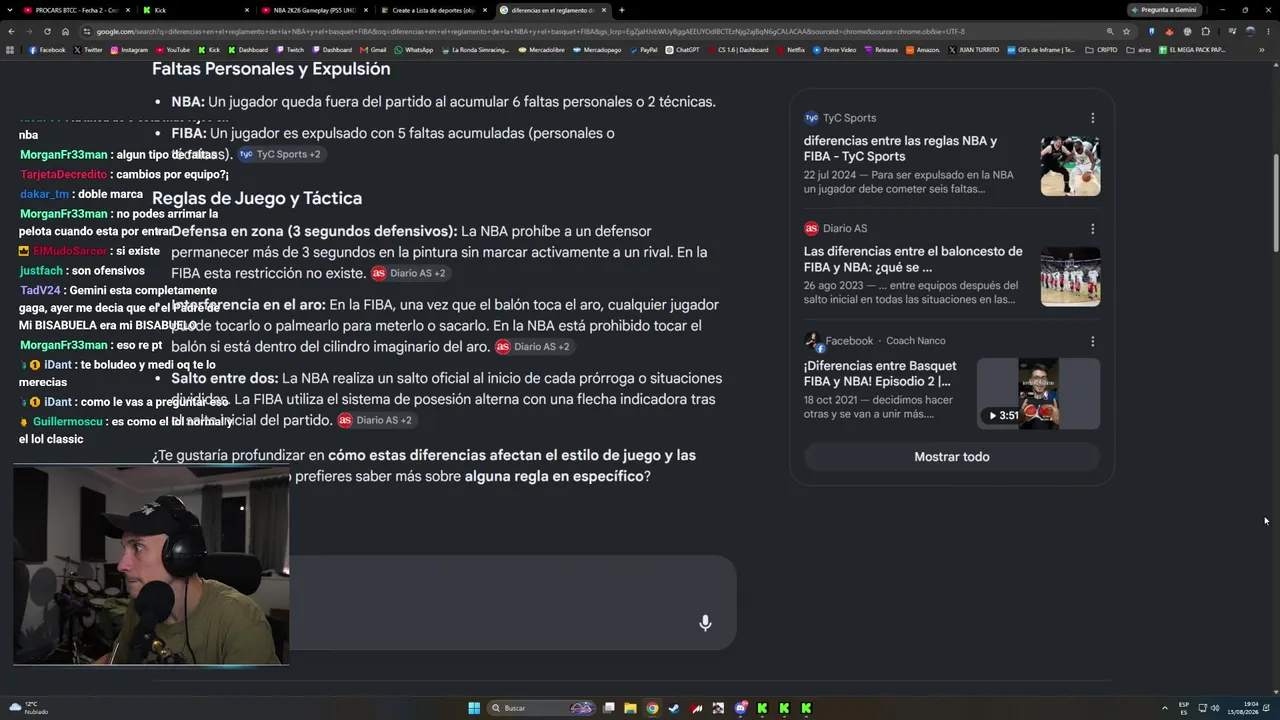
Task: Click the Mostrar todo button
Action: (952, 457)
